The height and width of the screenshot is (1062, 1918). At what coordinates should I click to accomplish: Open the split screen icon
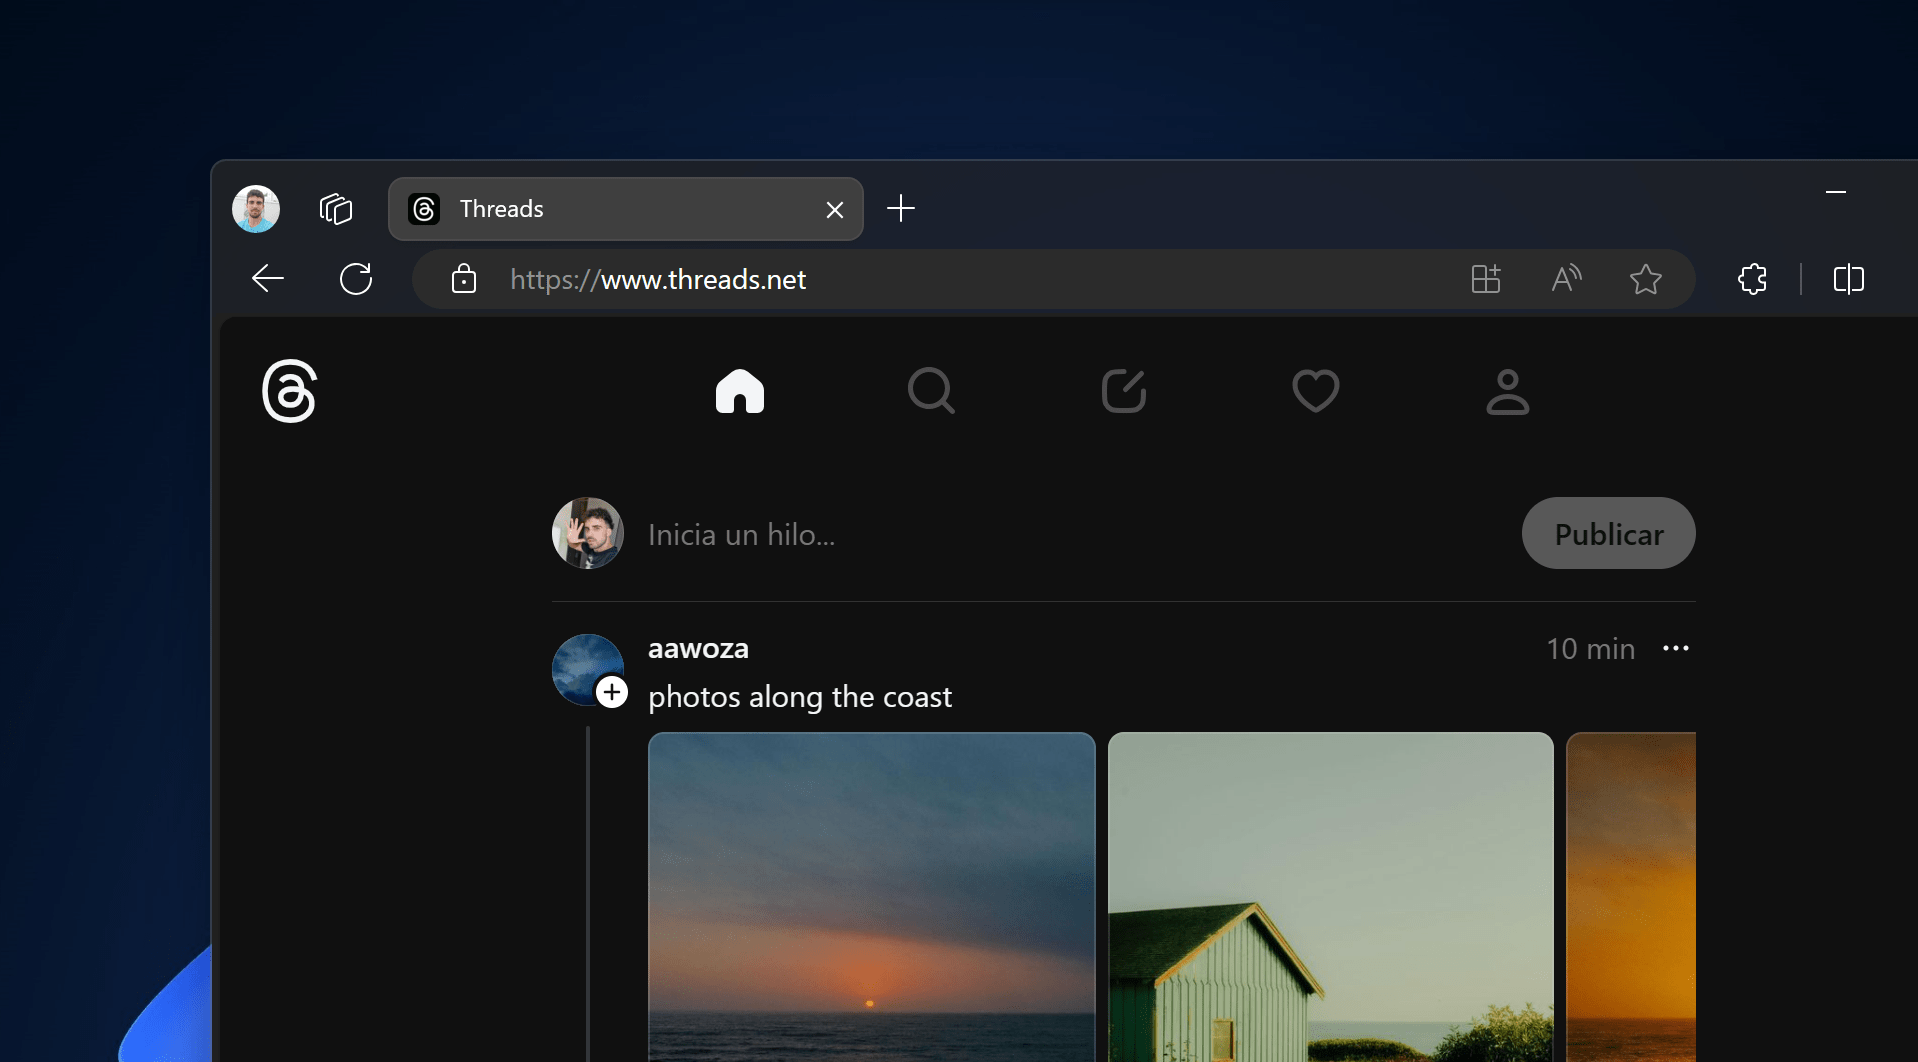pyautogui.click(x=1849, y=279)
